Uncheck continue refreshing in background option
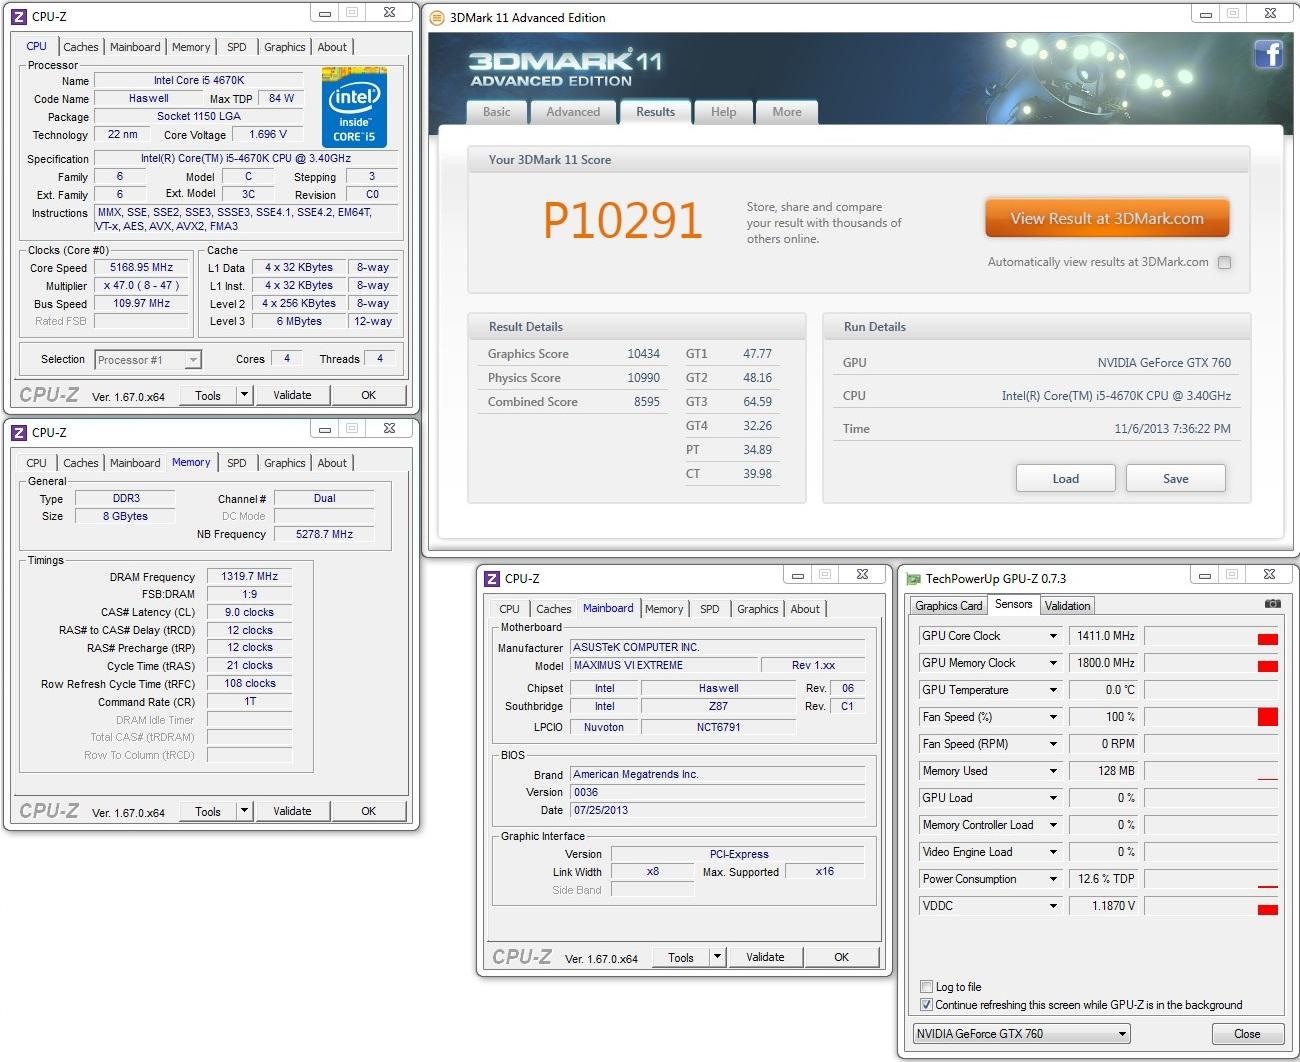 [926, 1004]
